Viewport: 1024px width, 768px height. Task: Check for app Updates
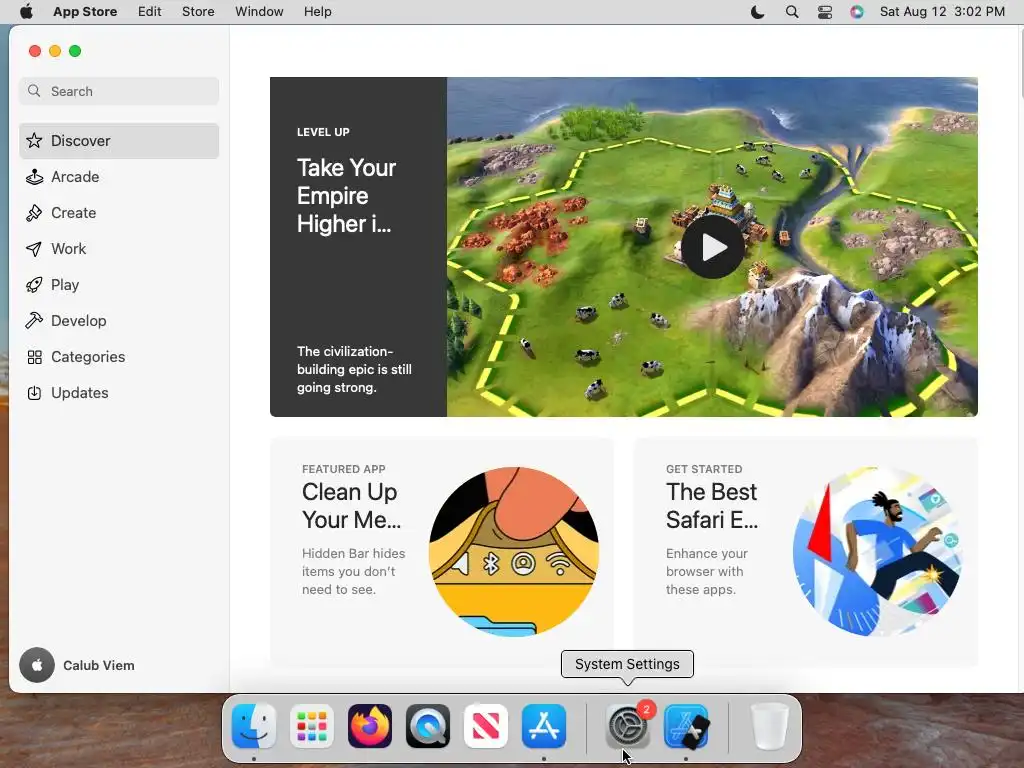point(119,392)
